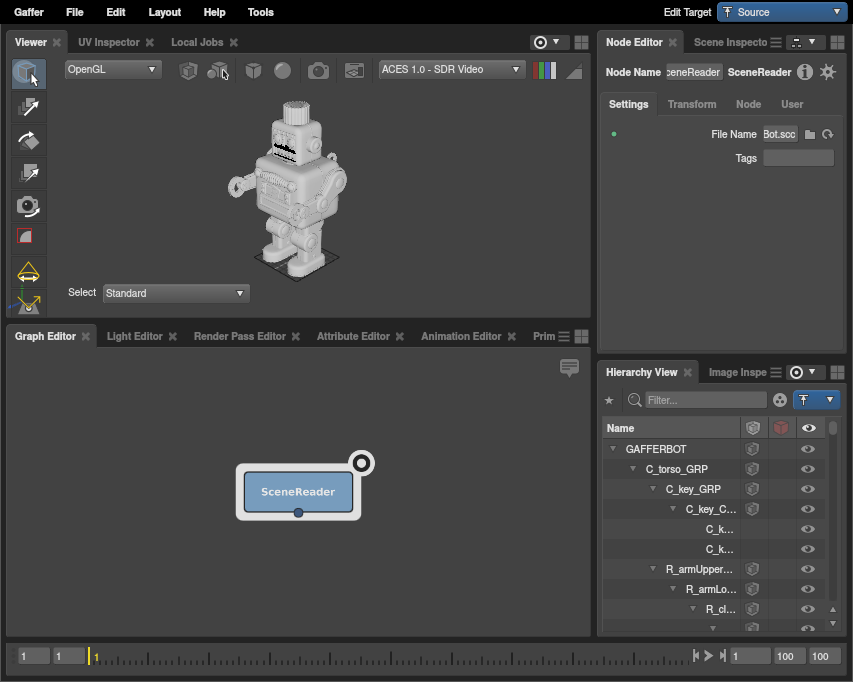
Task: Open the OpenGL renderer dropdown
Action: (x=112, y=70)
